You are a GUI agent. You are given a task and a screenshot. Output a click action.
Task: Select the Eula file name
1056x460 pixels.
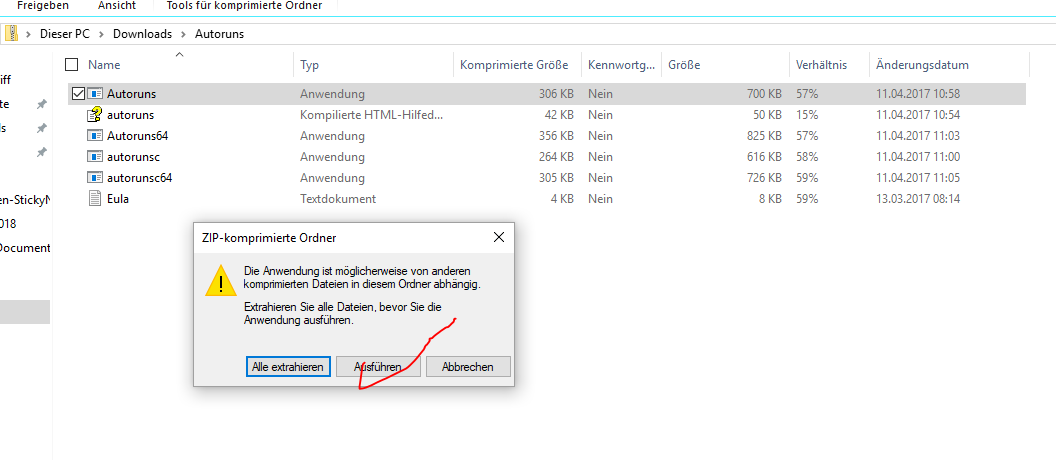click(x=118, y=199)
